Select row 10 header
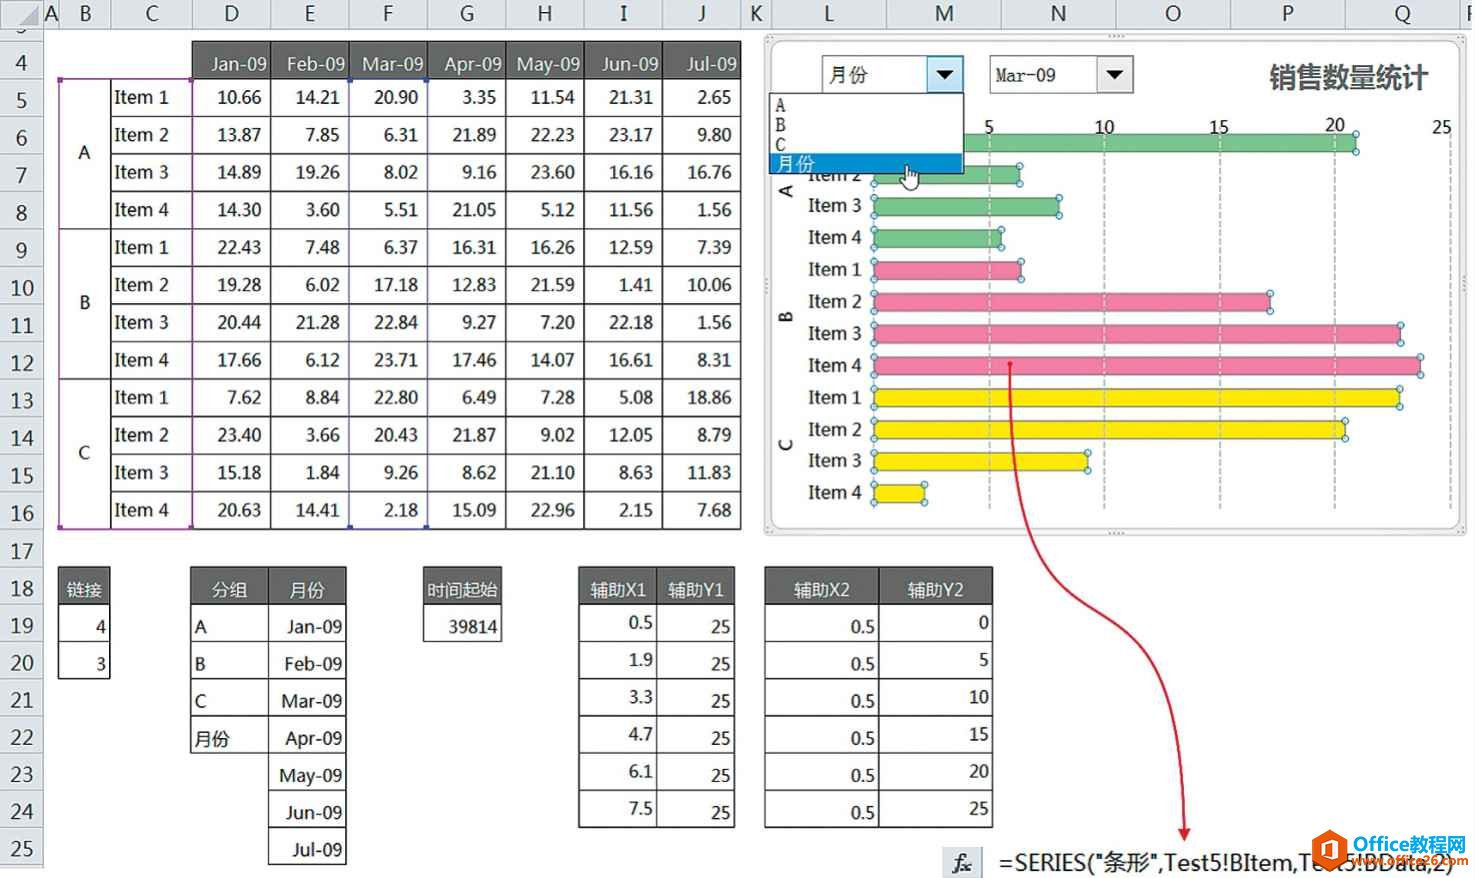This screenshot has height=878, width=1475. pyautogui.click(x=21, y=288)
